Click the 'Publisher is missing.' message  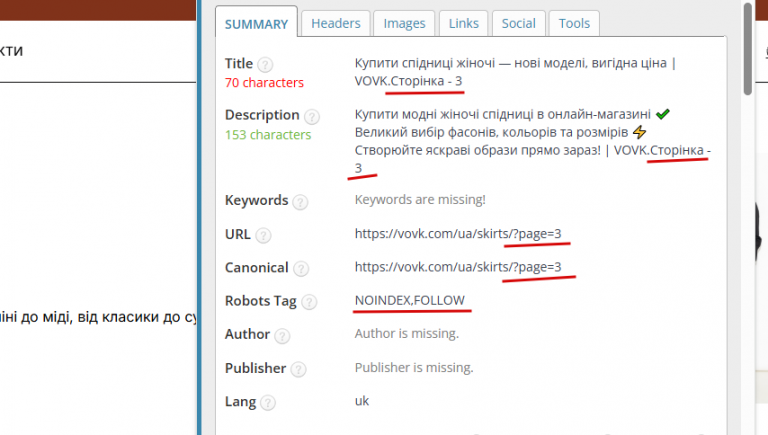414,367
